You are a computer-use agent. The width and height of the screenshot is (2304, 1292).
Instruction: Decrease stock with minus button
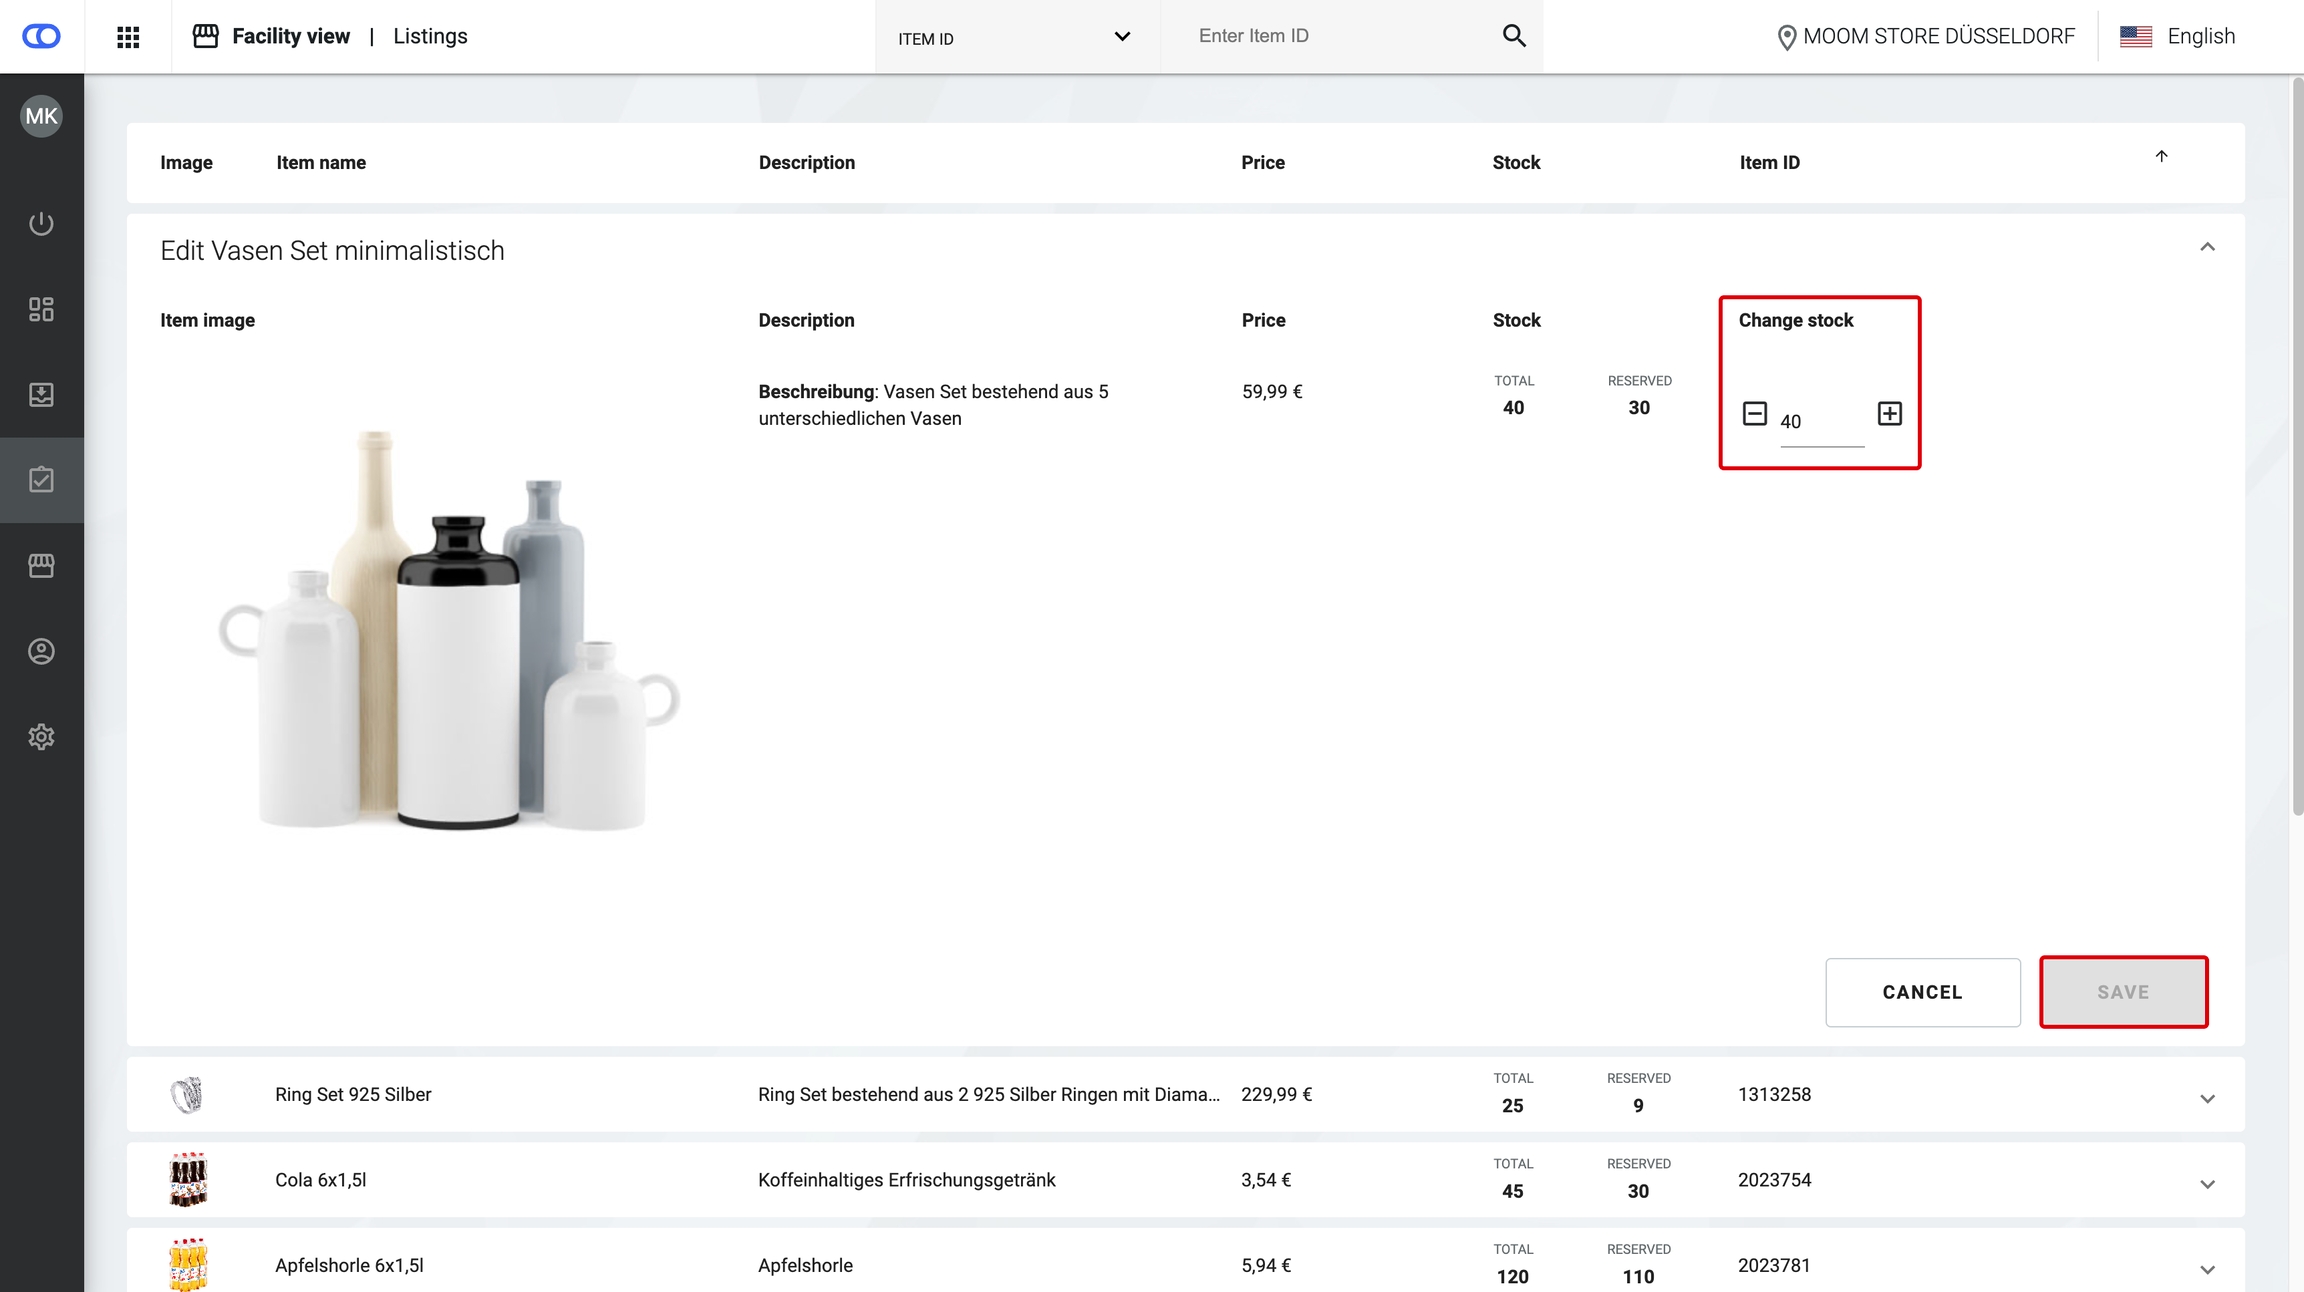(1754, 413)
